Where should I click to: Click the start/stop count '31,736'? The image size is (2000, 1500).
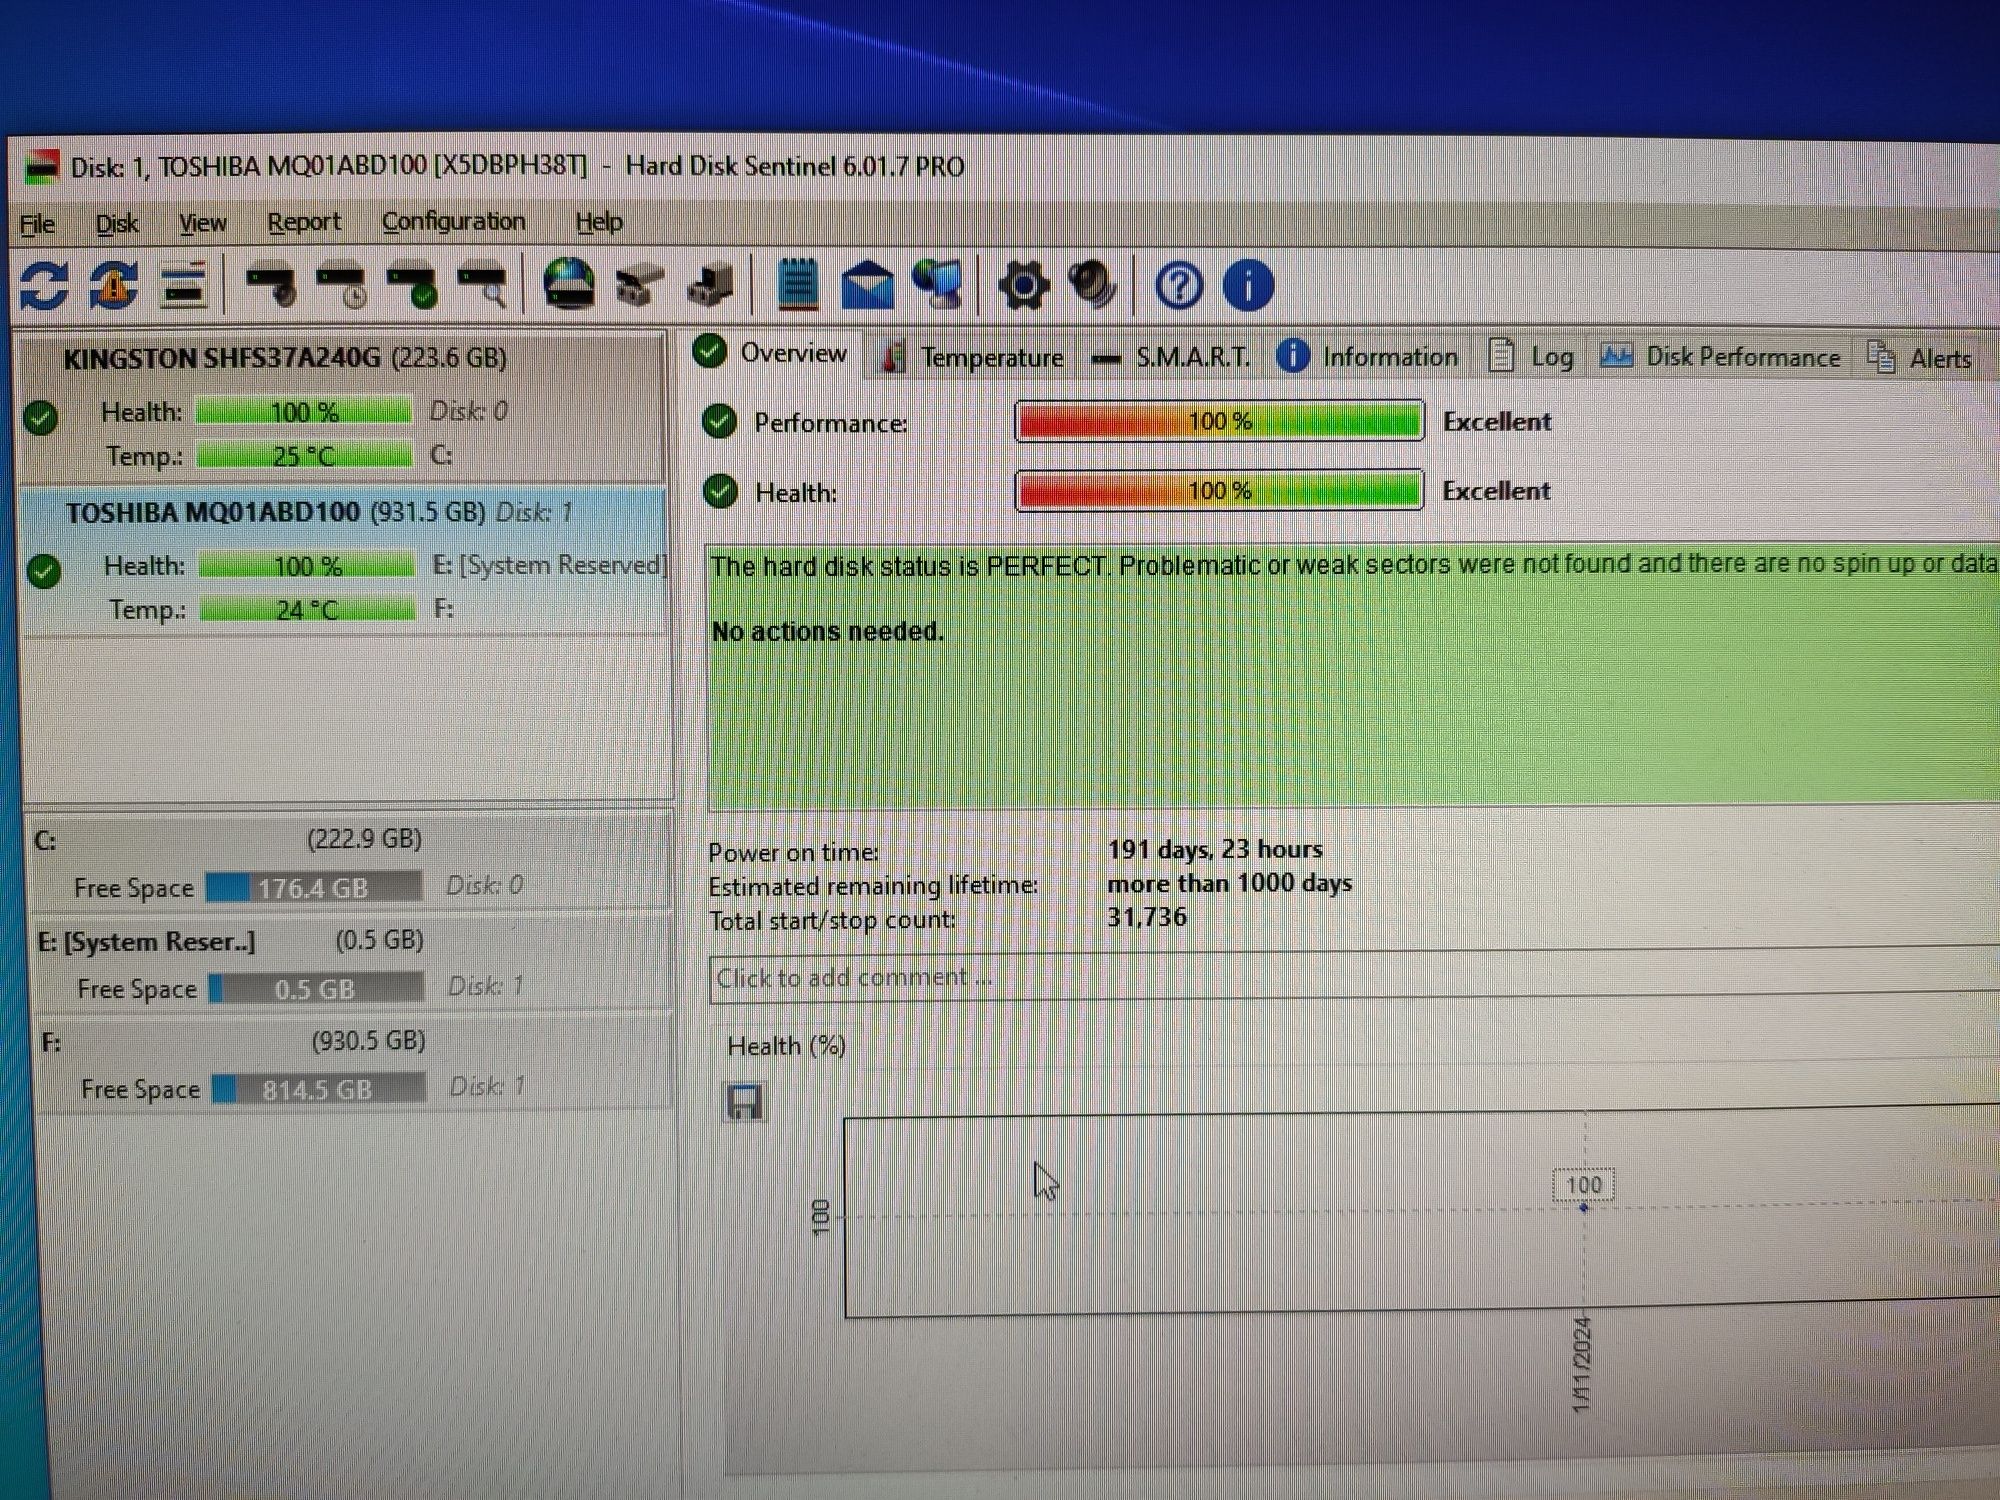(x=1146, y=917)
